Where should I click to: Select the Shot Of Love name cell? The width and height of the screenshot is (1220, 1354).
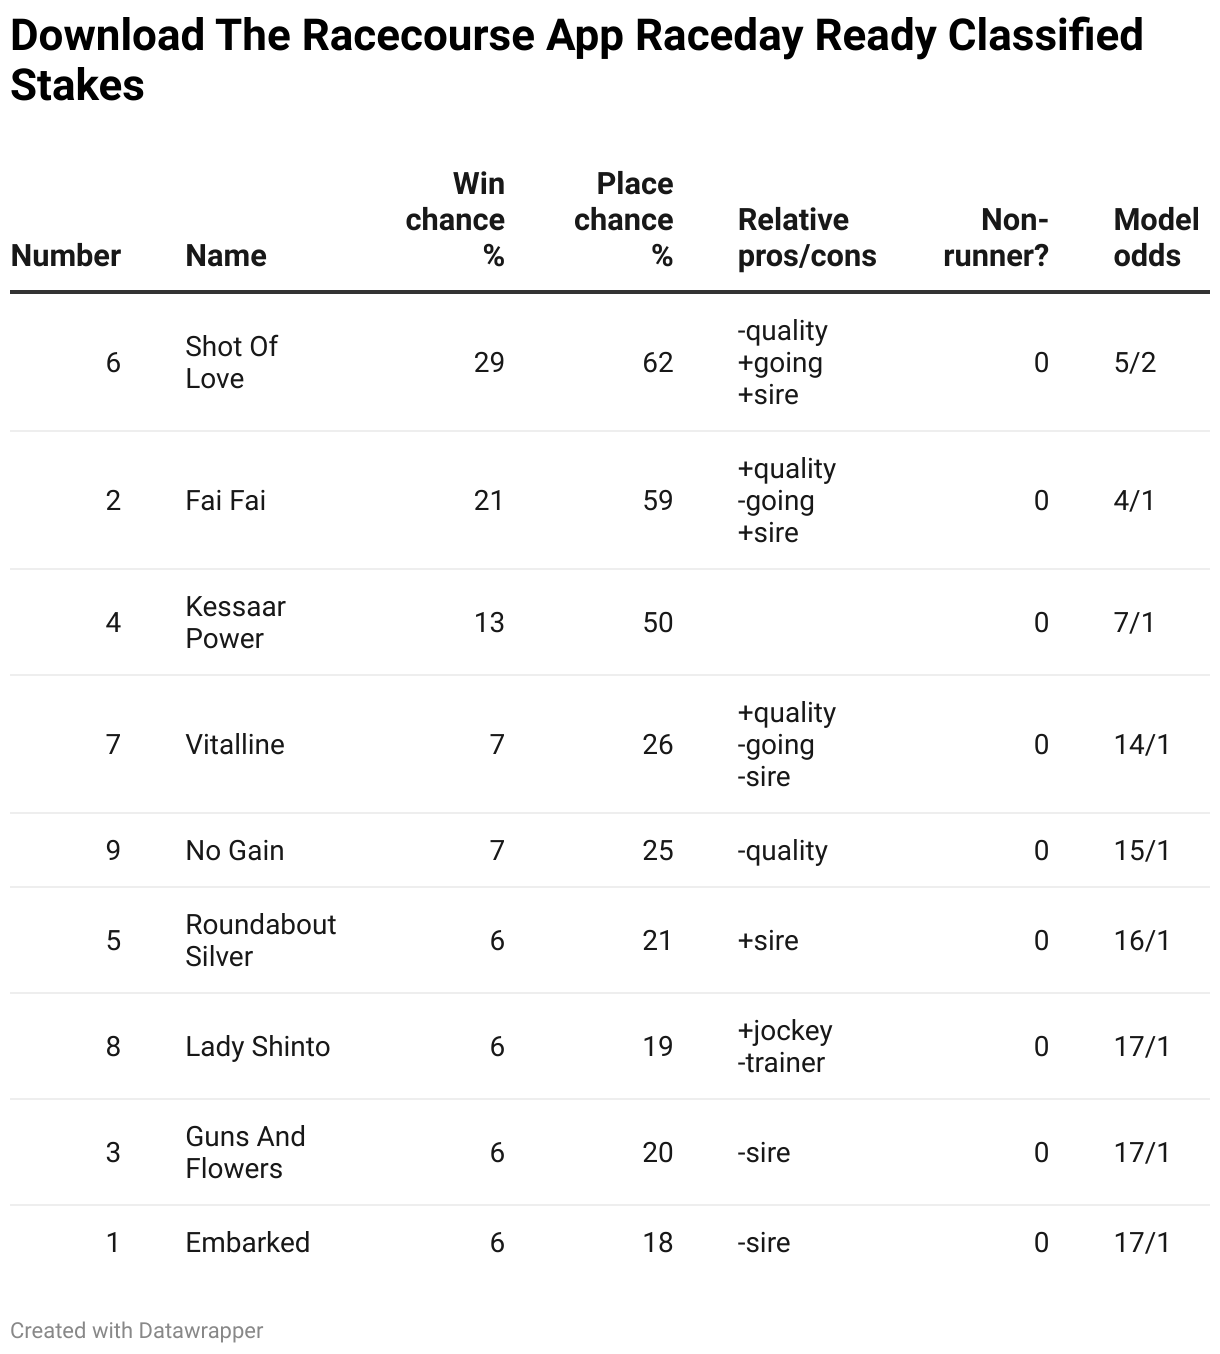click(232, 362)
